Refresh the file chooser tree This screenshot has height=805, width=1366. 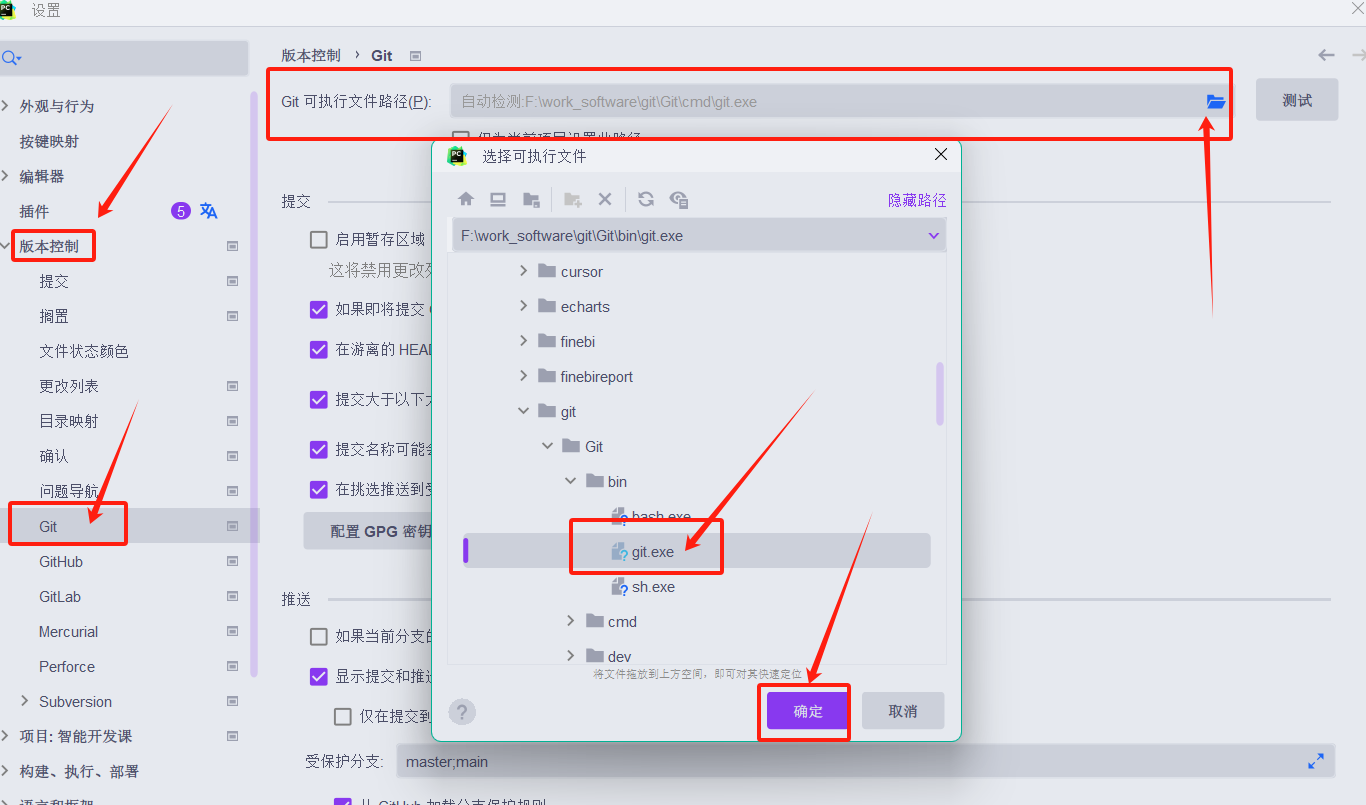(646, 199)
